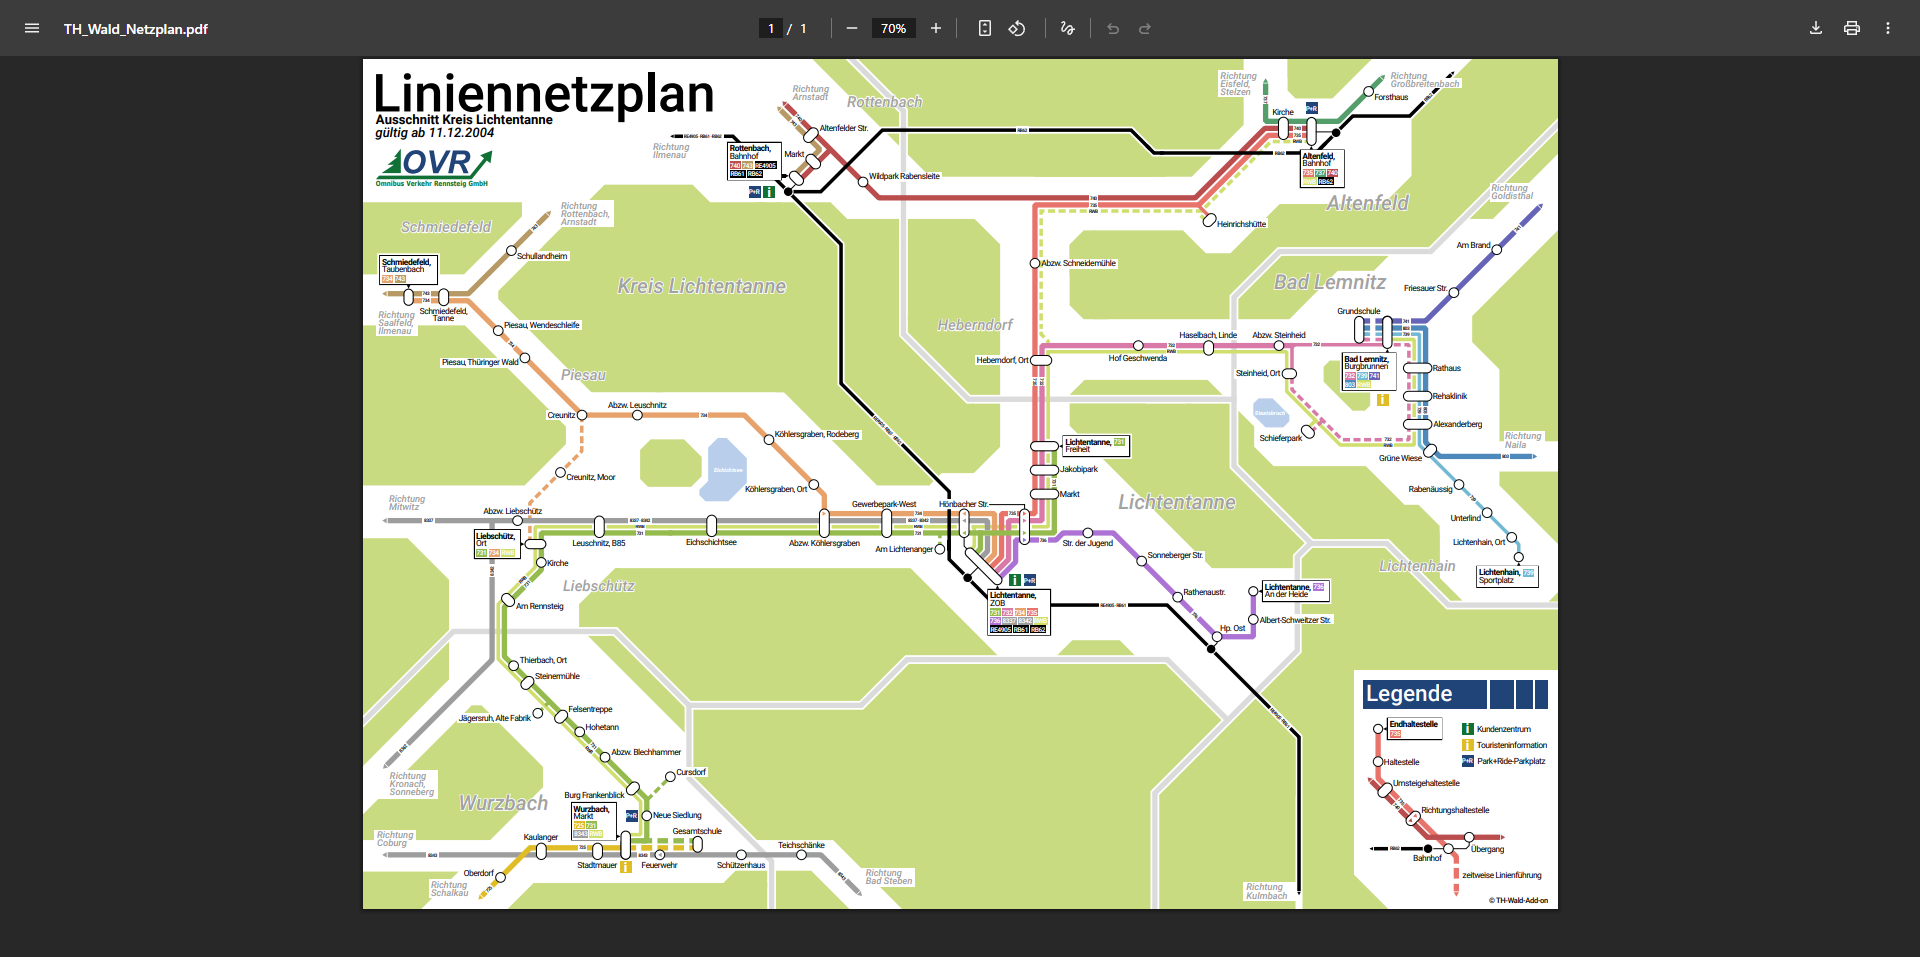Click the Wurzbach Markt station box
This screenshot has height=957, width=1920.
[592, 821]
